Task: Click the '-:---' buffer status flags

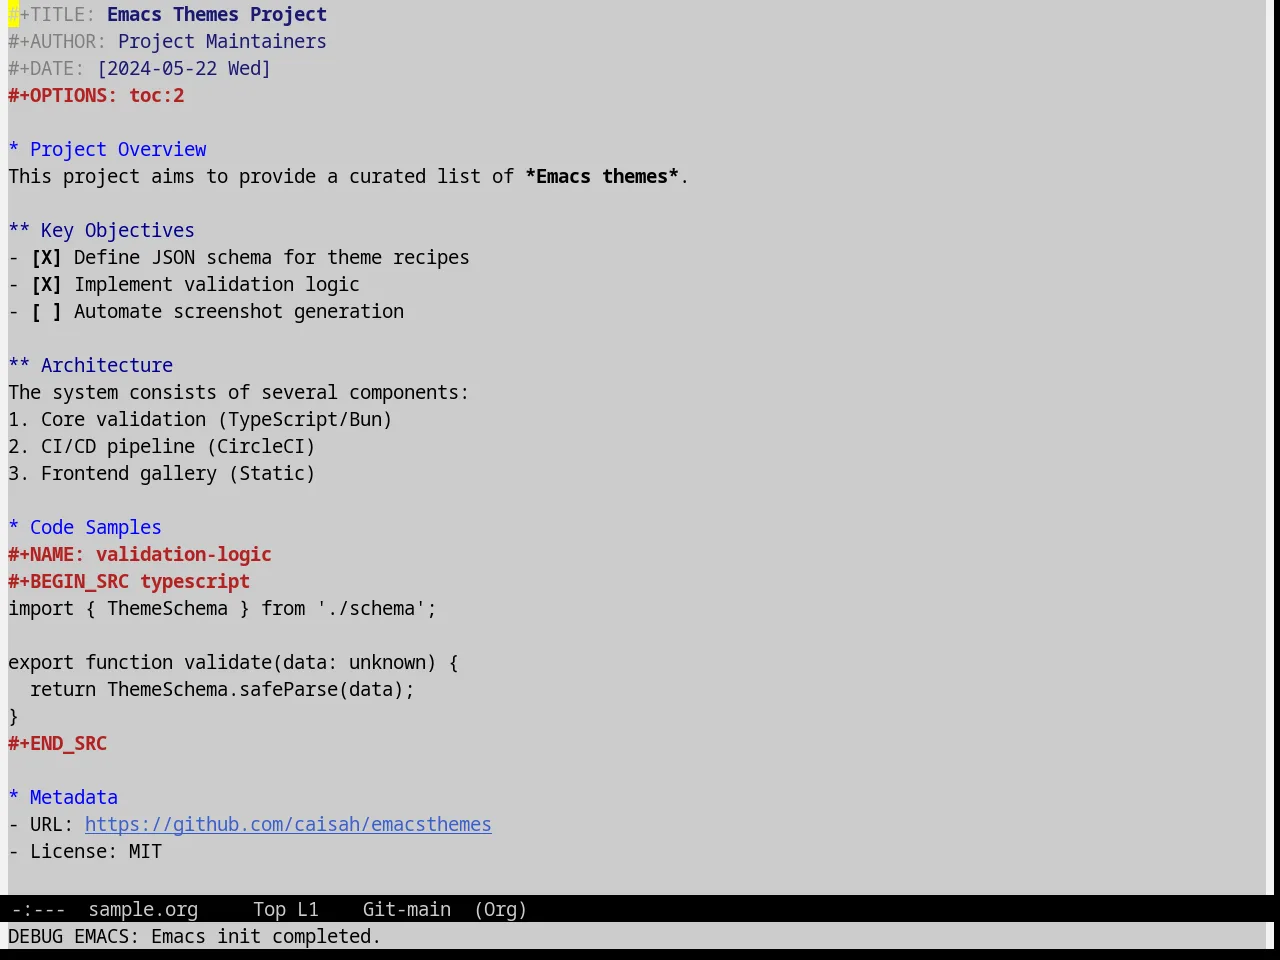Action: (x=38, y=910)
